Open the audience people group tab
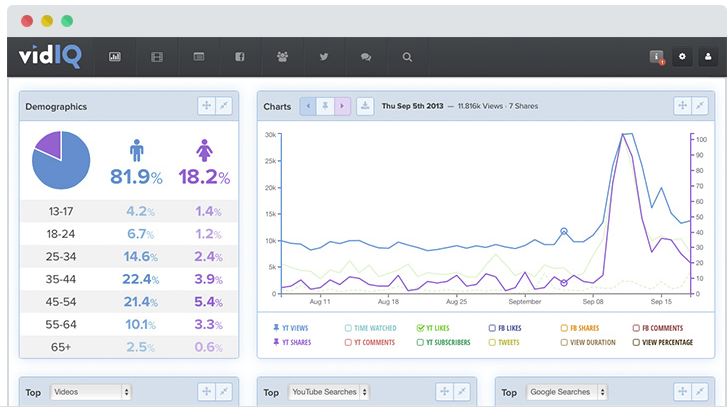727x412 pixels. click(x=282, y=58)
